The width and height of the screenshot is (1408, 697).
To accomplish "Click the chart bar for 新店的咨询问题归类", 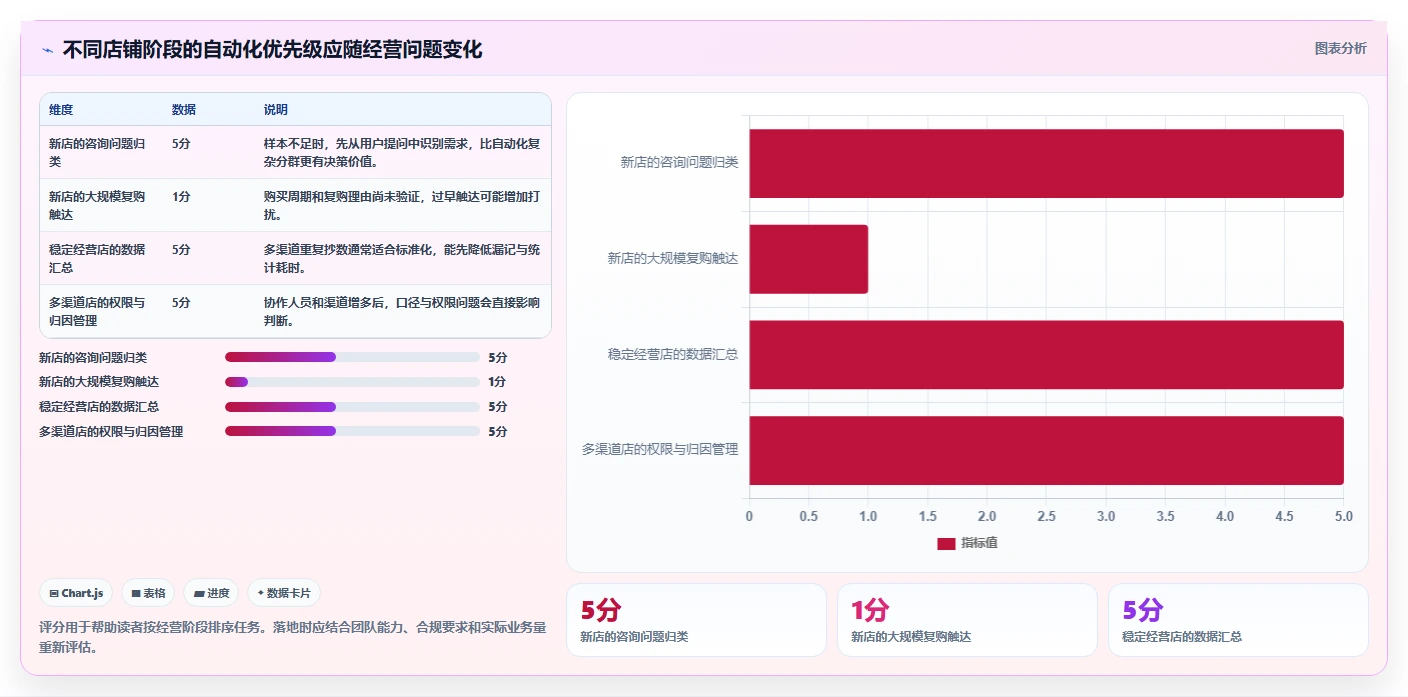I will (1046, 163).
